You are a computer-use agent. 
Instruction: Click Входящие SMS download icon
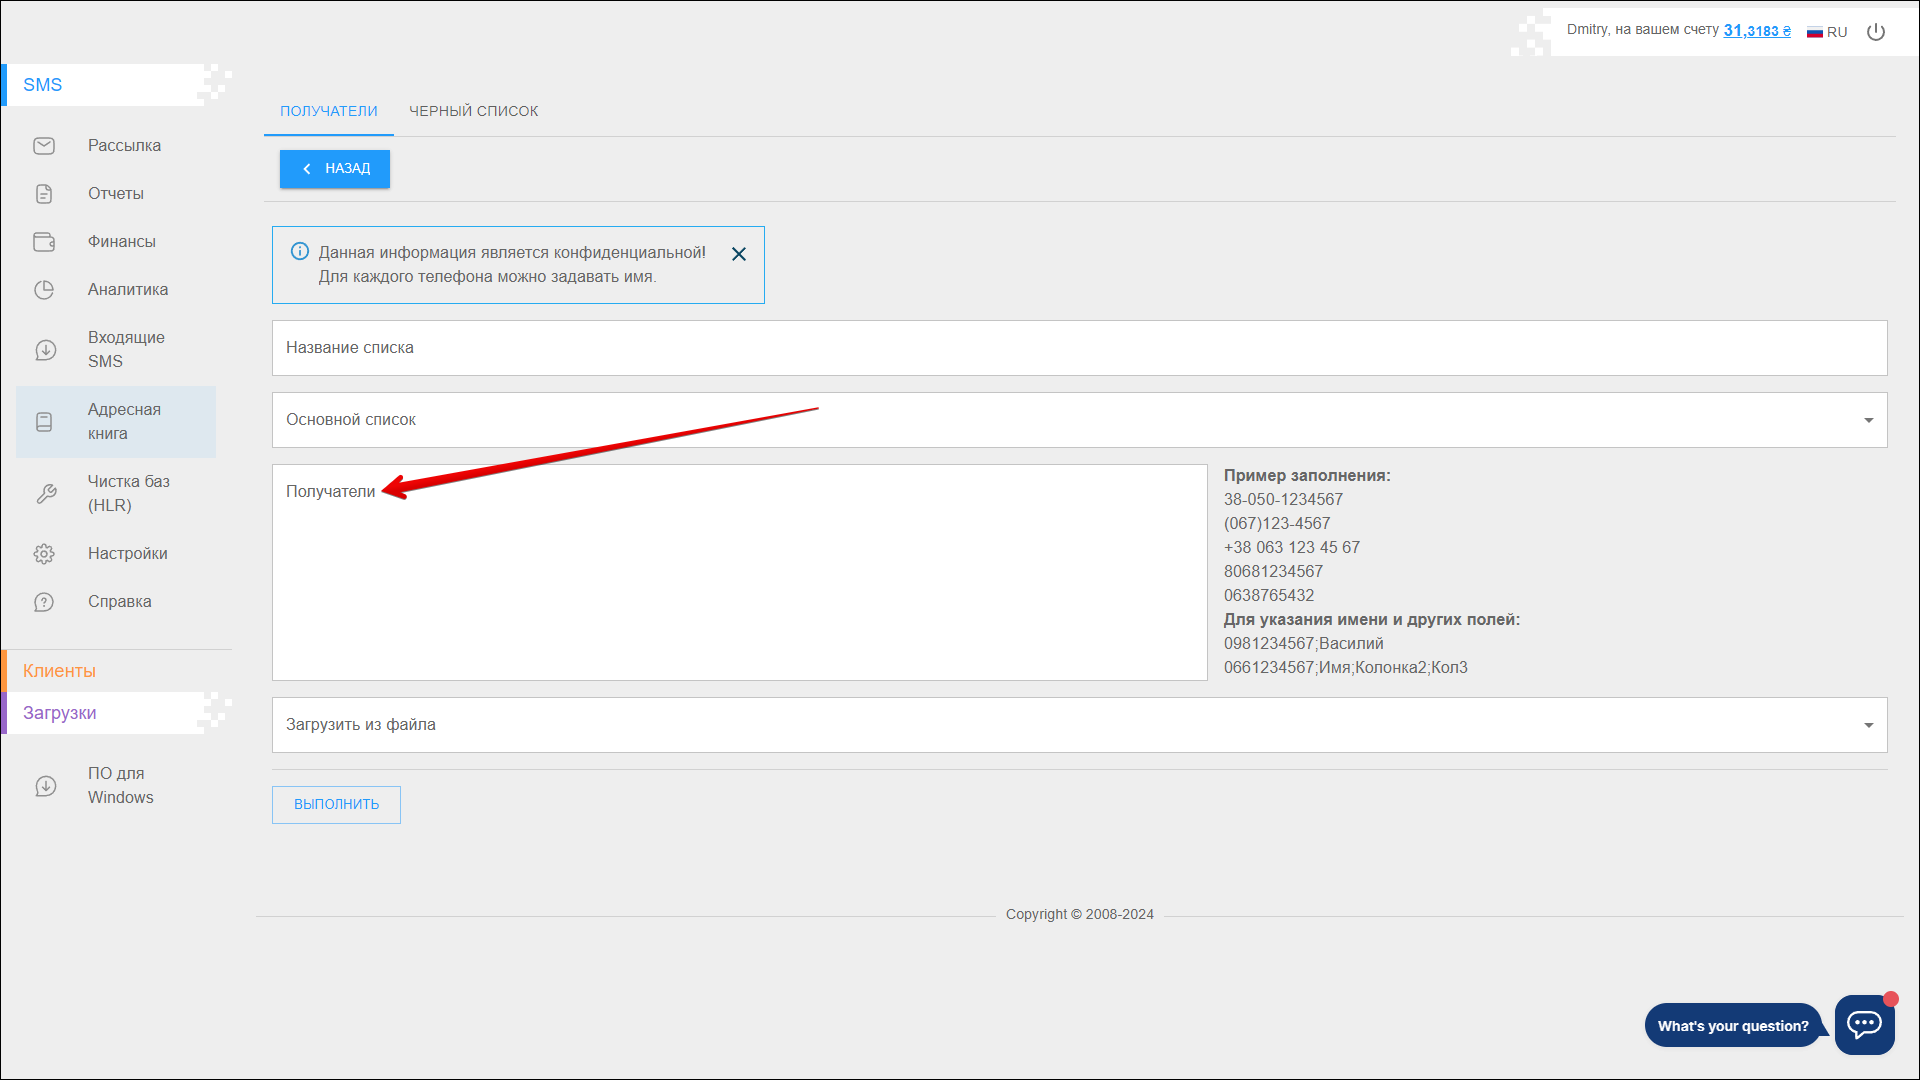pos(45,350)
